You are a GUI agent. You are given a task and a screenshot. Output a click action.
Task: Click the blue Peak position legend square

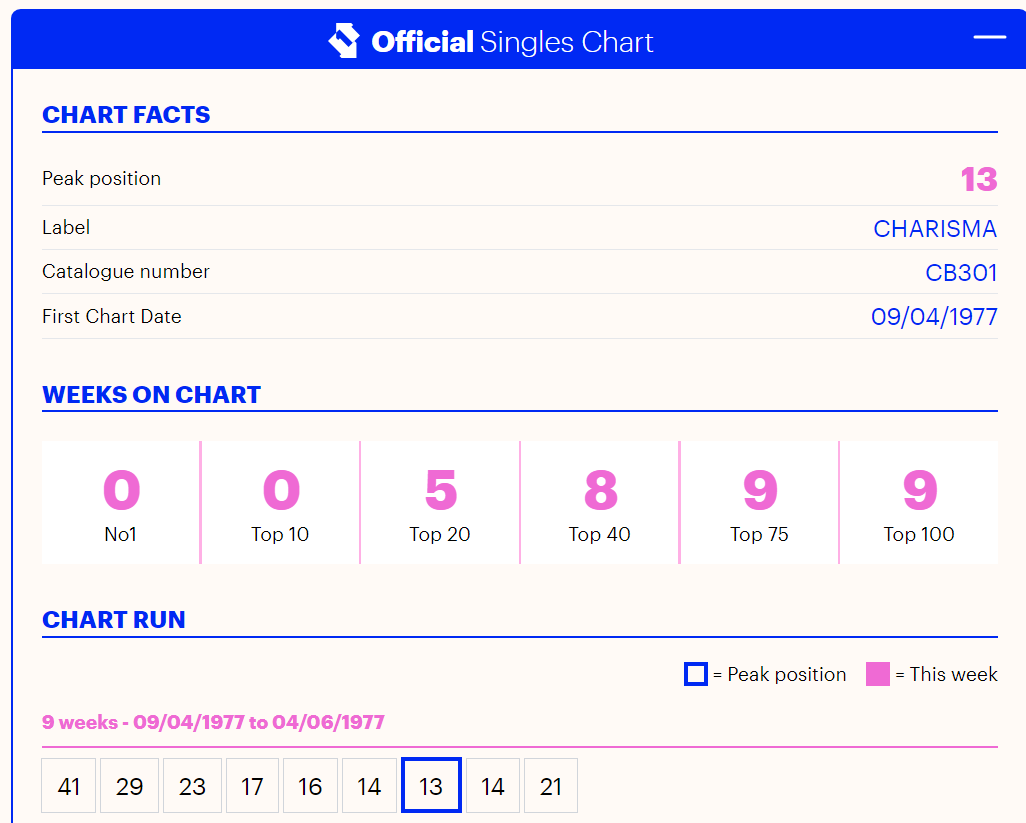coord(695,674)
